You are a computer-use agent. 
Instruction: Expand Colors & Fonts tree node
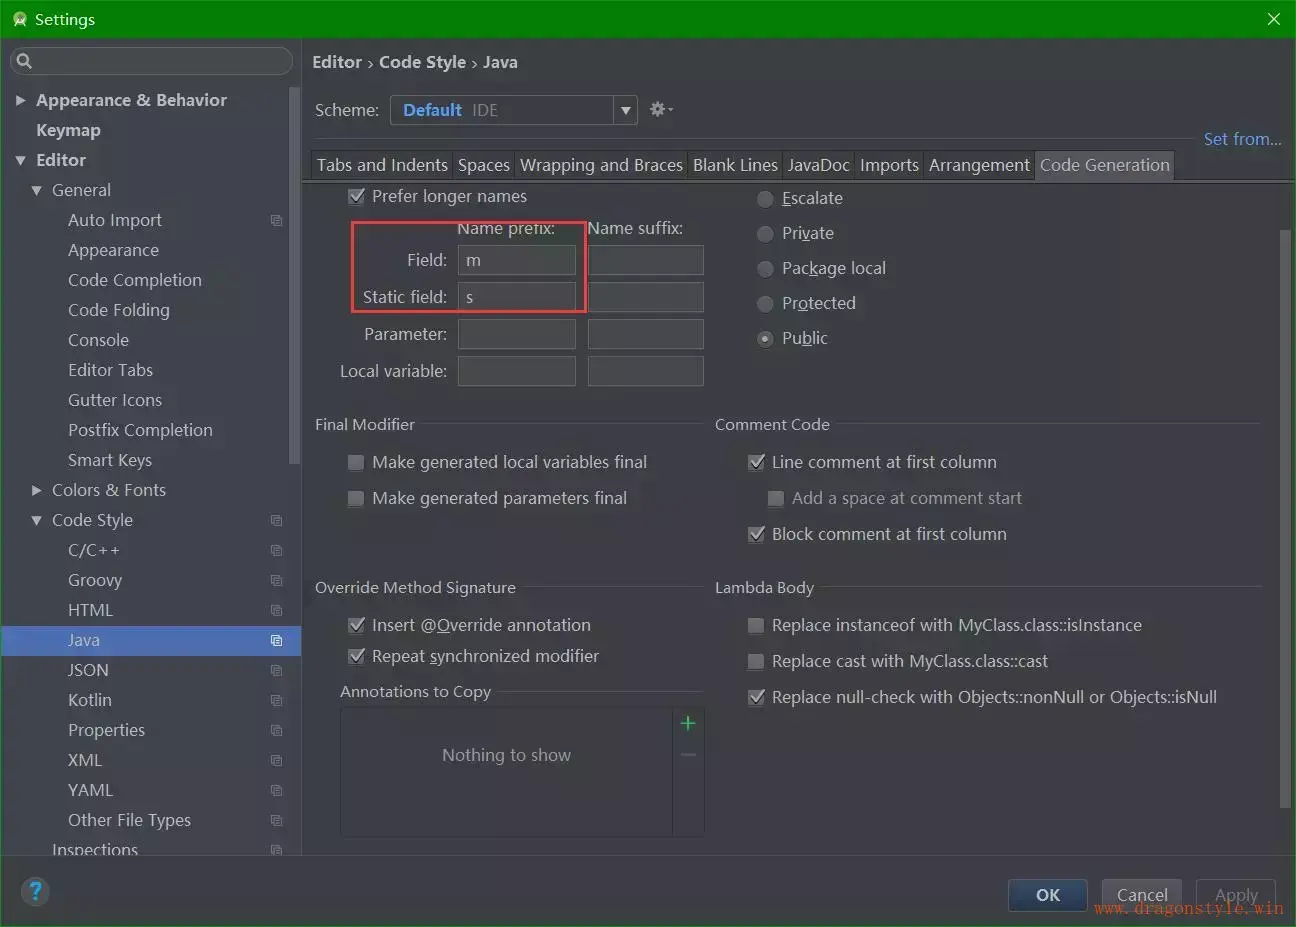click(36, 490)
